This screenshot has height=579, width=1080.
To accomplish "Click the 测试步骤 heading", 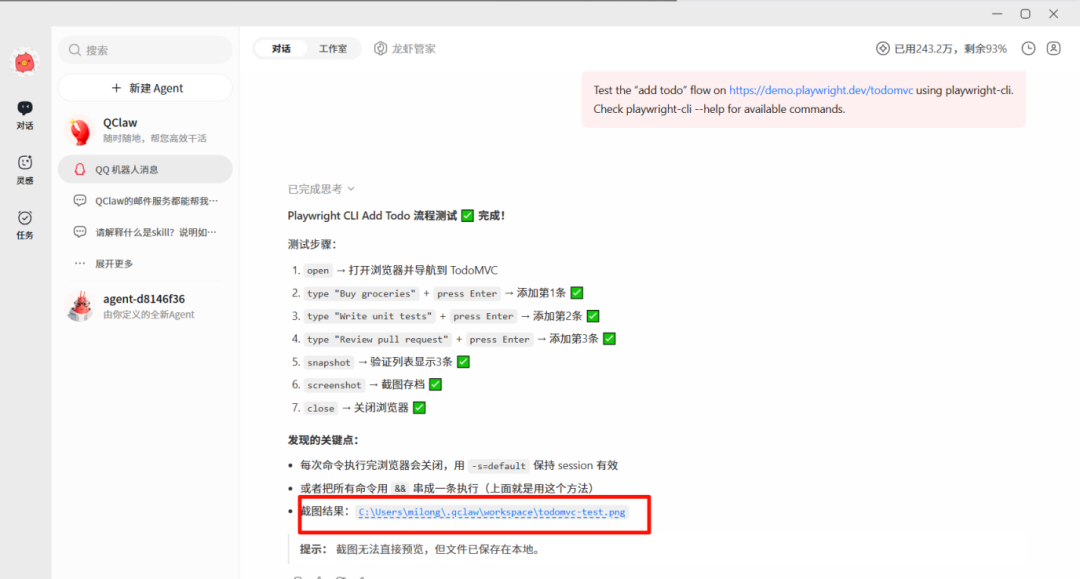I will pos(312,244).
